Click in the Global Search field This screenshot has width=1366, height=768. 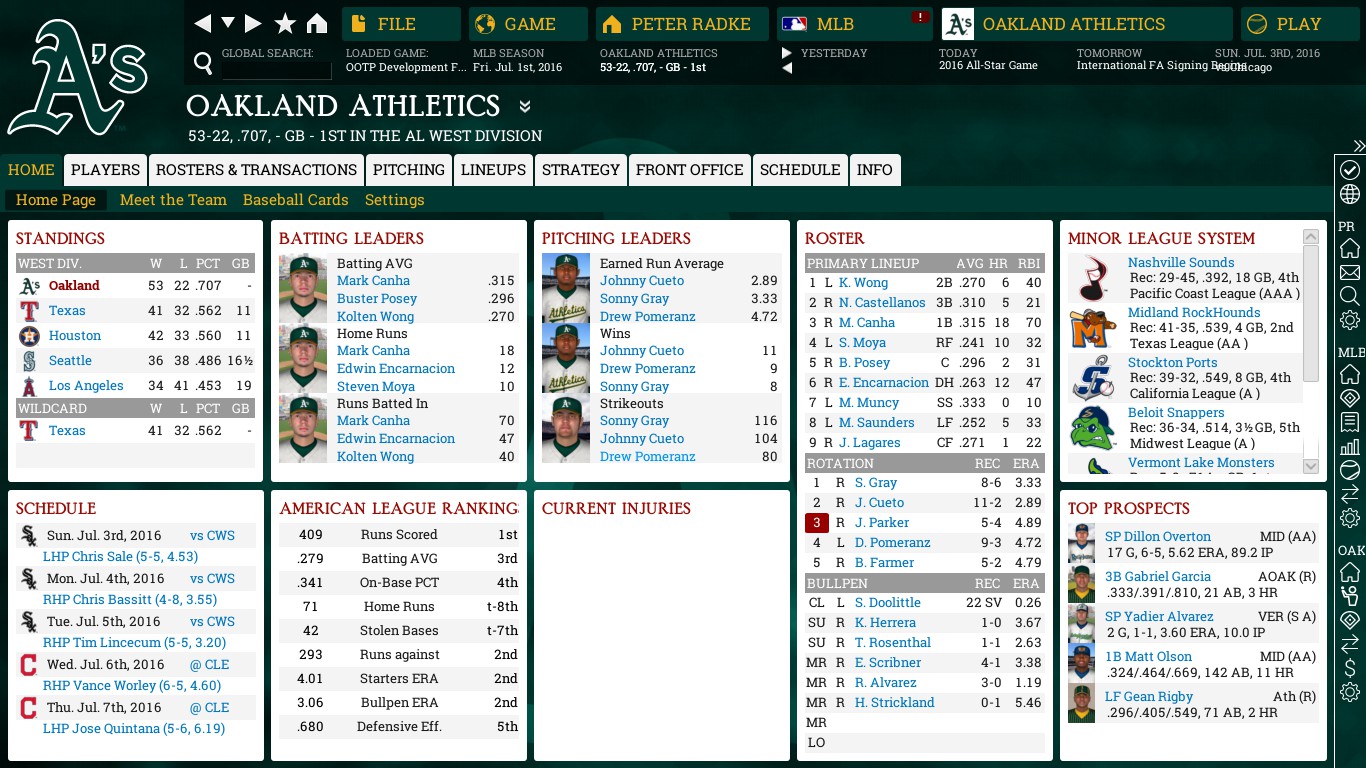click(x=277, y=70)
